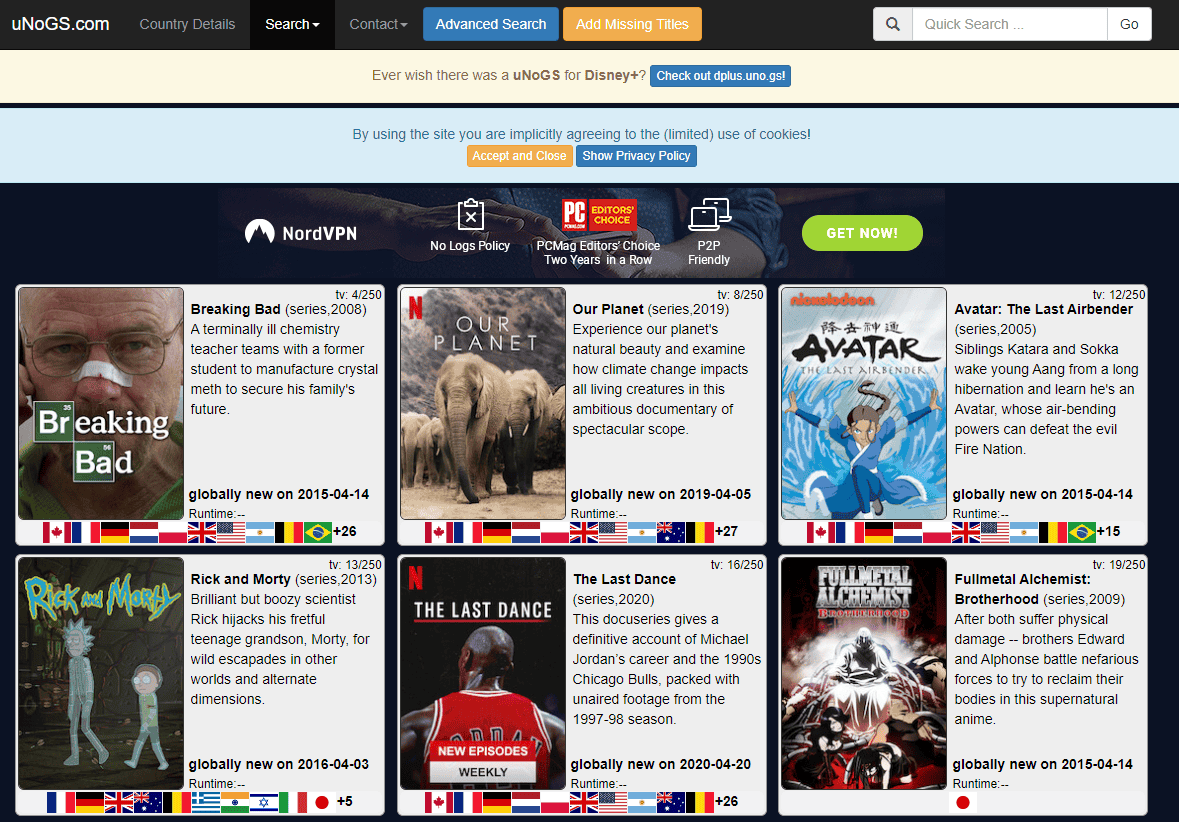The height and width of the screenshot is (822, 1179).
Task: Click 'globally new on 2019-04-05' text
Action: 661,494
